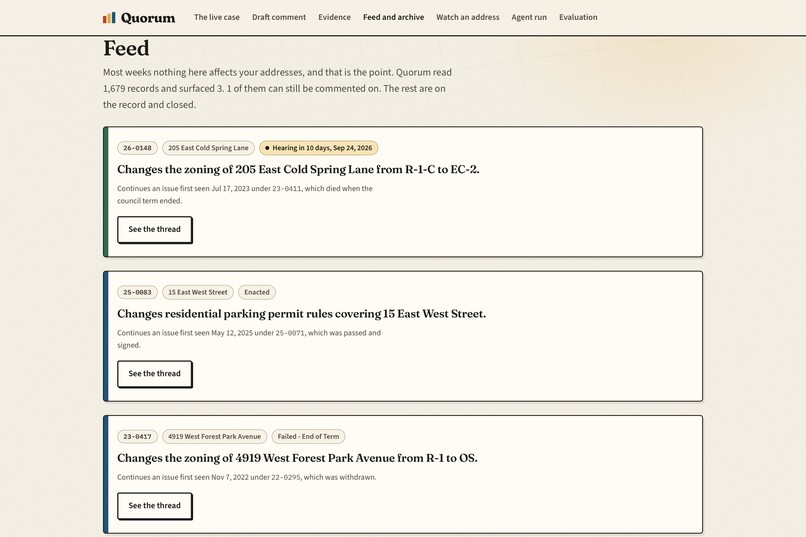Screen dimensions: 806x537
Task: Switch to the Evidence page
Action: pyautogui.click(x=334, y=17)
